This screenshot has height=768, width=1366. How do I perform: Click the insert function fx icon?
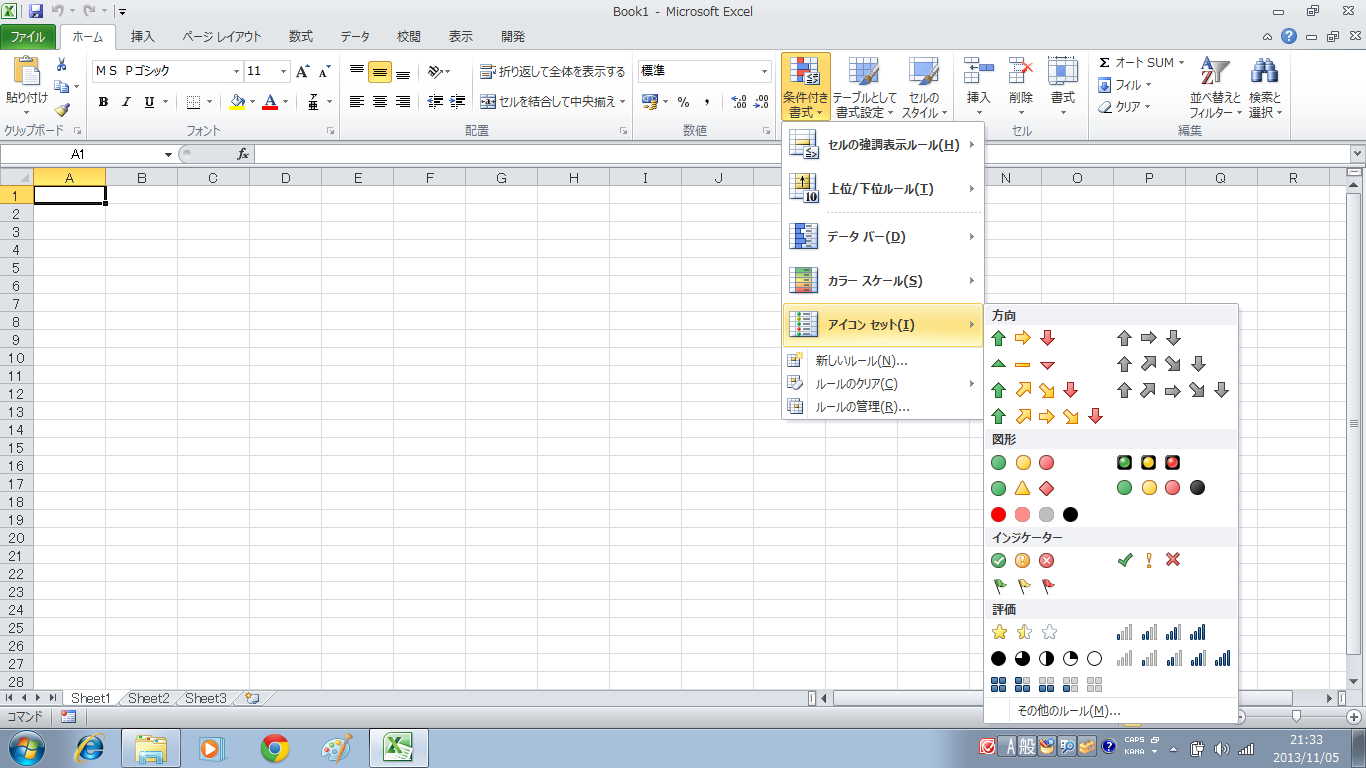243,154
